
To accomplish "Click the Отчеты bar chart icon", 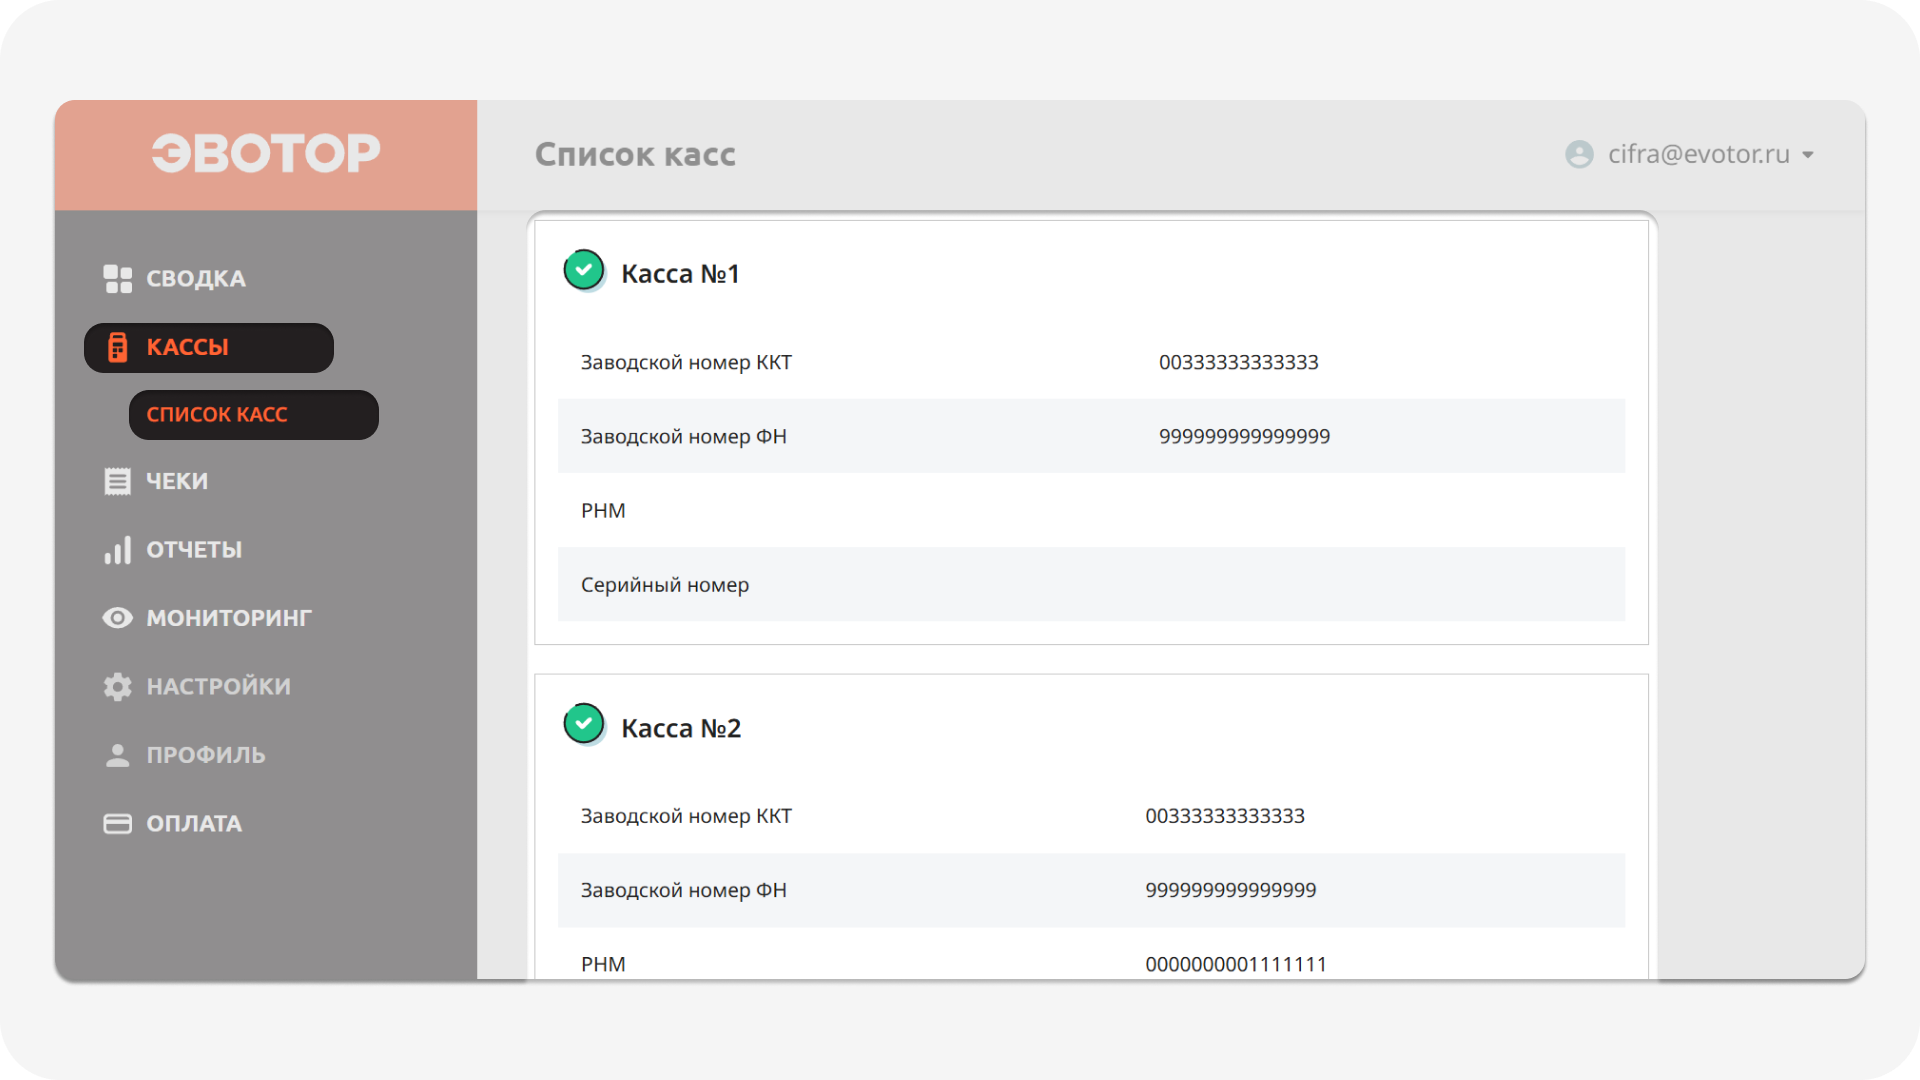I will [118, 550].
